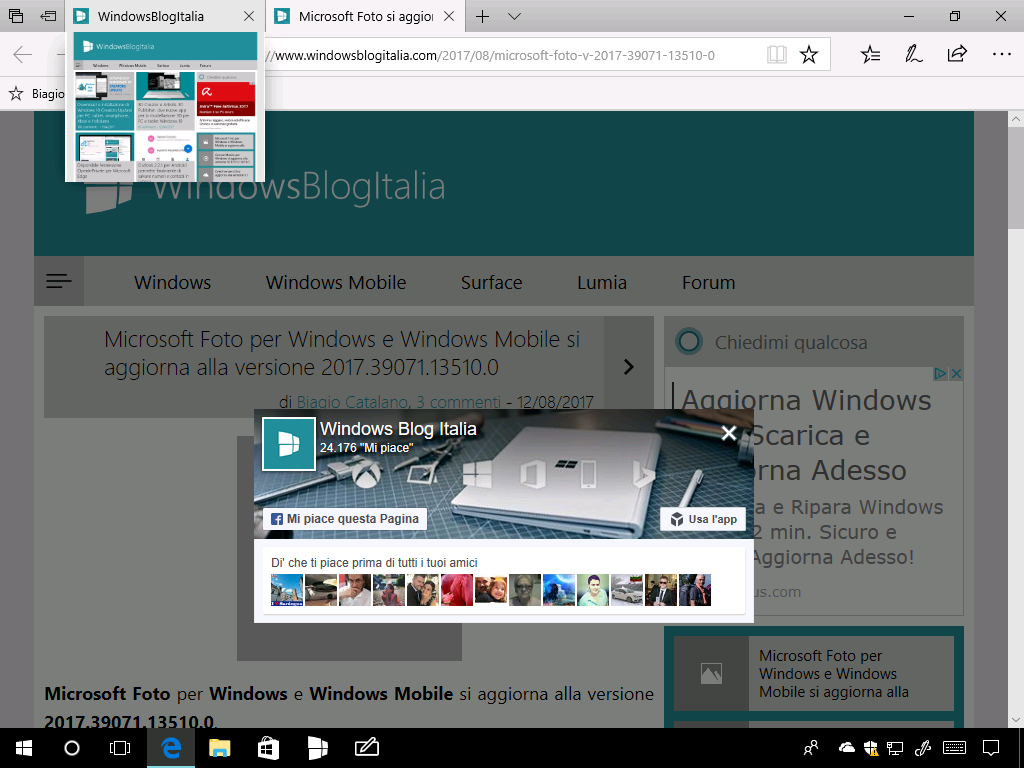Image resolution: width=1024 pixels, height=768 pixels.
Task: Close the WindowsBlogItalia tab
Action: click(249, 16)
